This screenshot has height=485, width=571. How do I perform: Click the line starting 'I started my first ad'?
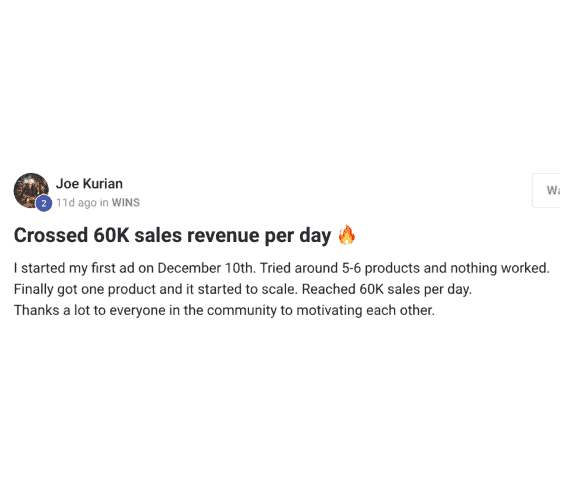click(281, 268)
